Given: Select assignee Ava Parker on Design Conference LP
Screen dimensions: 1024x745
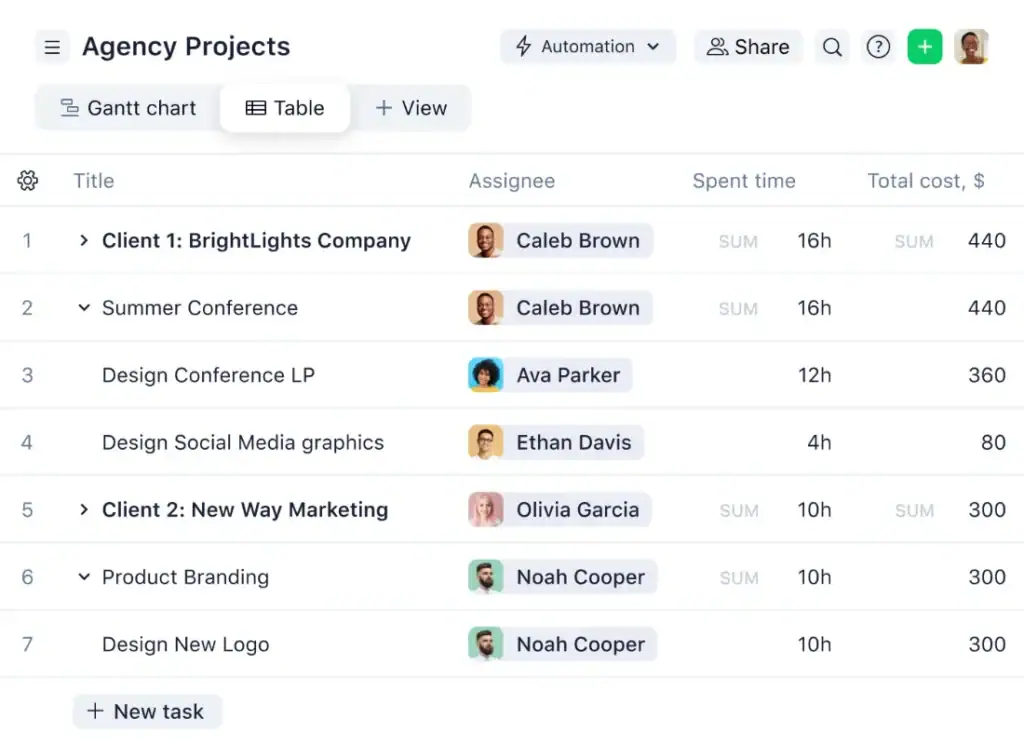Looking at the screenshot, I should tap(548, 375).
